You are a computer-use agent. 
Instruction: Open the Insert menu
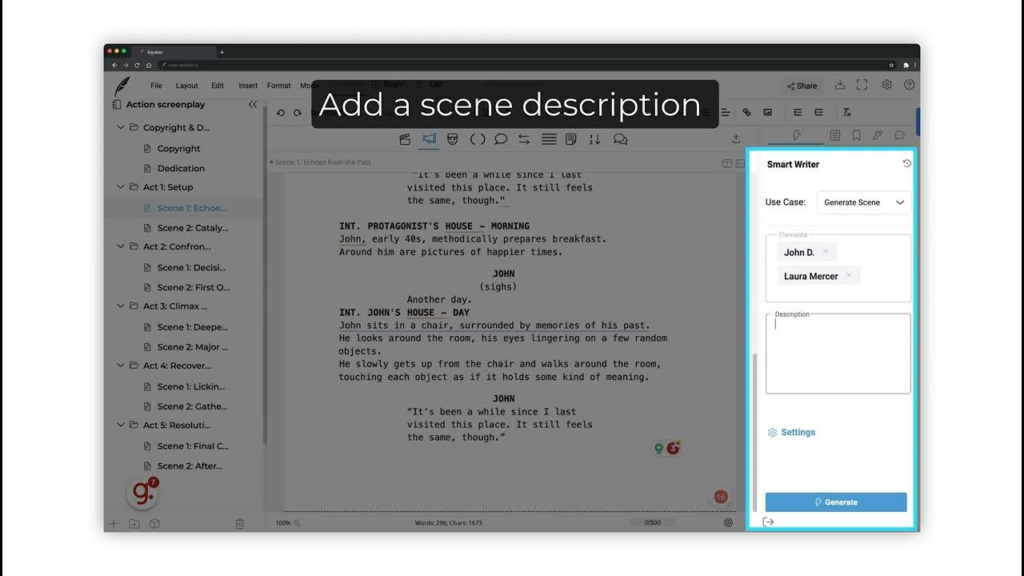pos(248,86)
